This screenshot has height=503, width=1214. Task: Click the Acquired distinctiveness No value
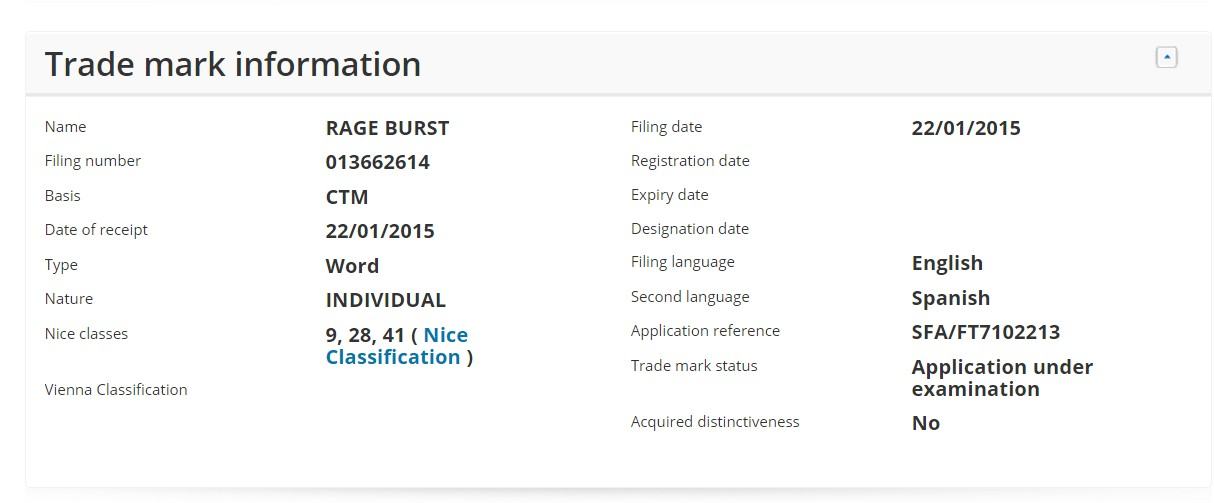(x=926, y=423)
